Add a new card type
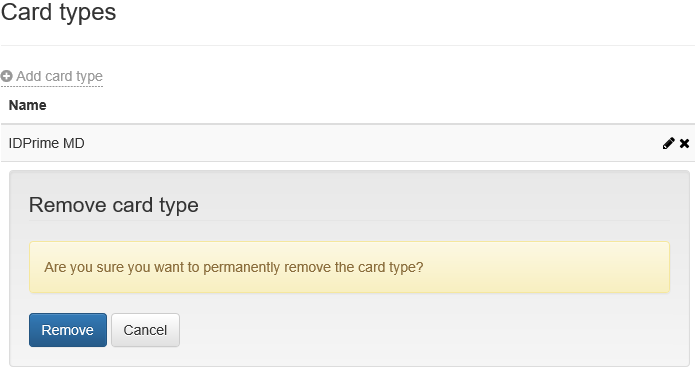This screenshot has height=369, width=697. pos(52,76)
